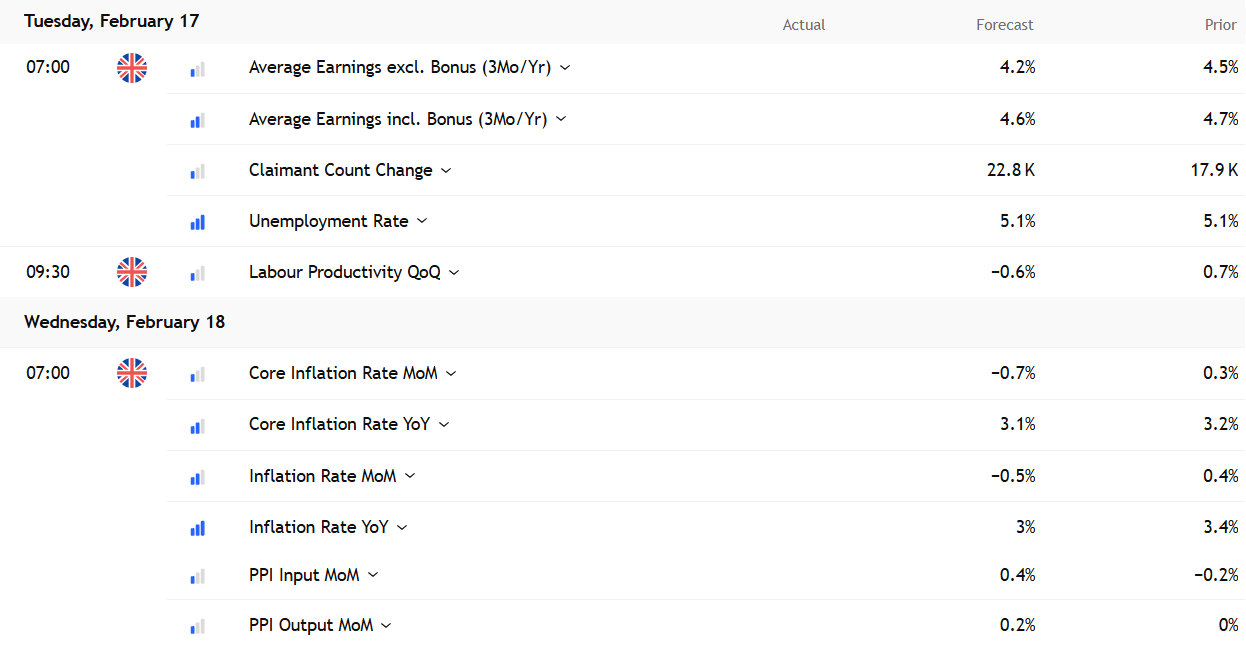Click the importance bars icon for Unemployment Rate
This screenshot has height=650, width=1246.
coord(198,222)
